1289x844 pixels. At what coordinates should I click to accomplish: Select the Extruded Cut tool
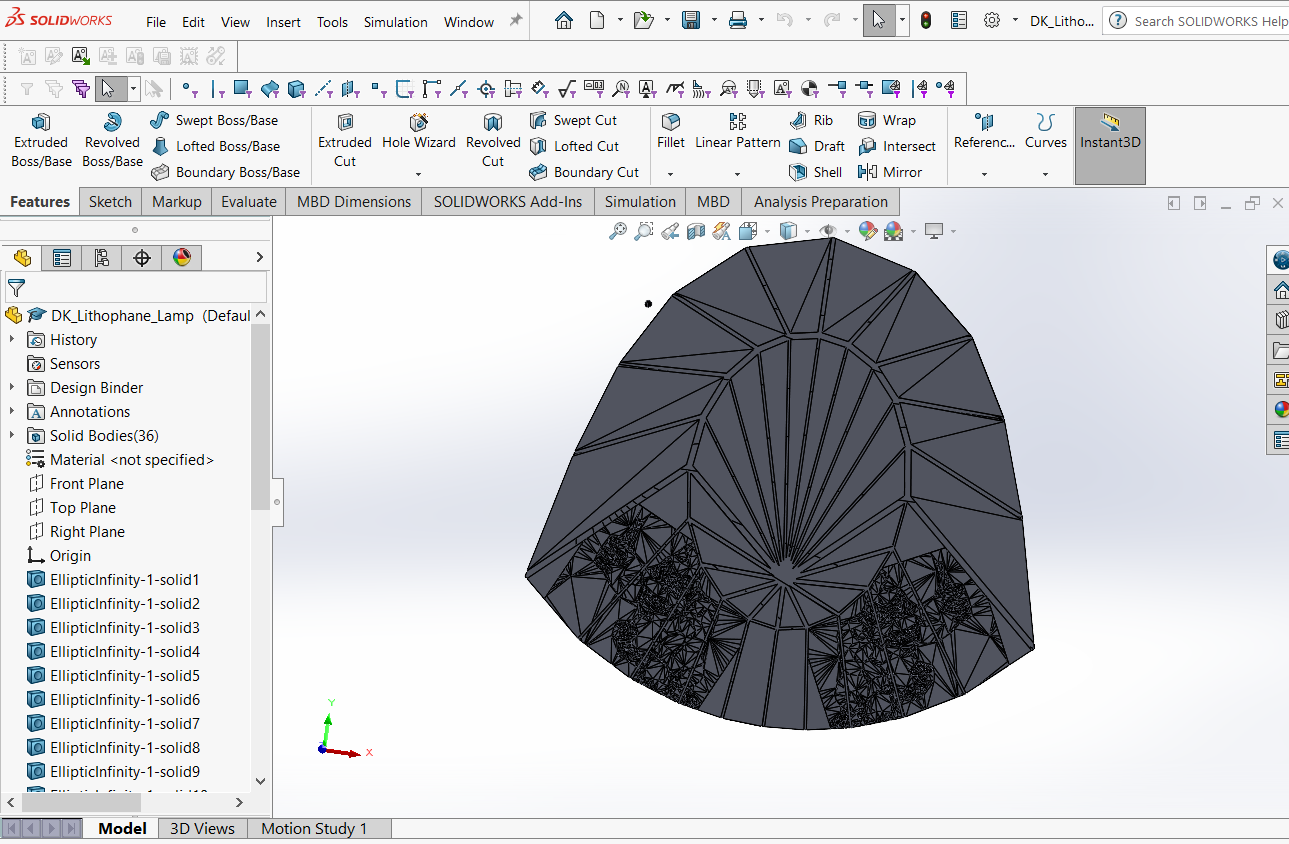click(x=345, y=140)
